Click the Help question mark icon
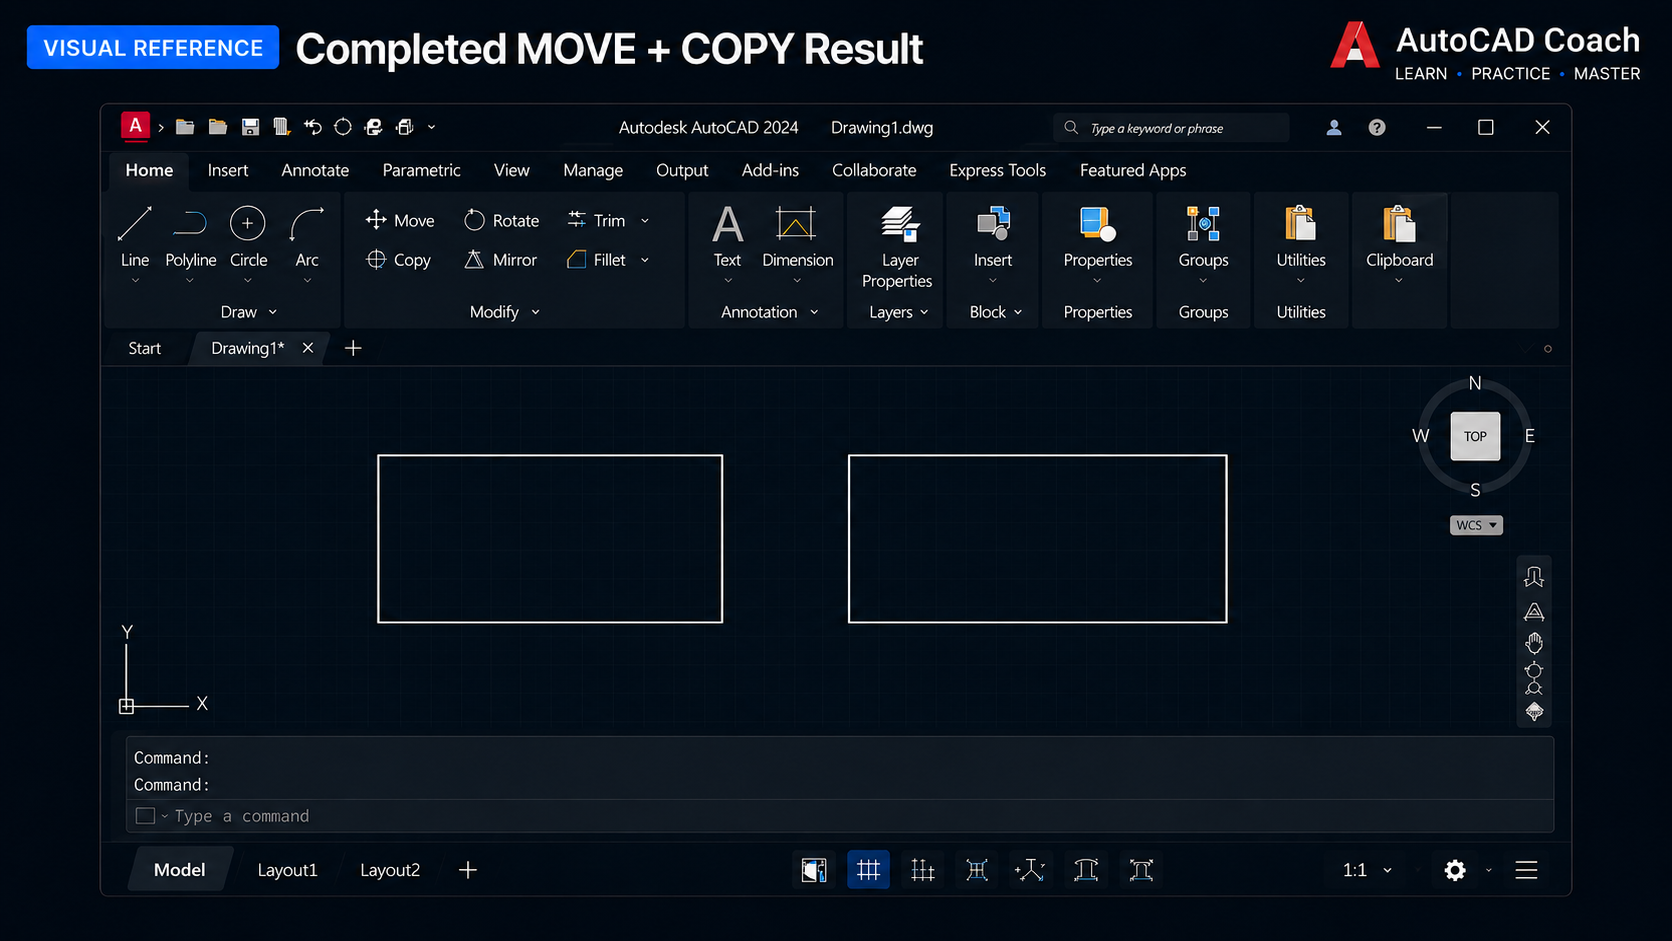Screen dimensions: 1672x941 (1377, 127)
